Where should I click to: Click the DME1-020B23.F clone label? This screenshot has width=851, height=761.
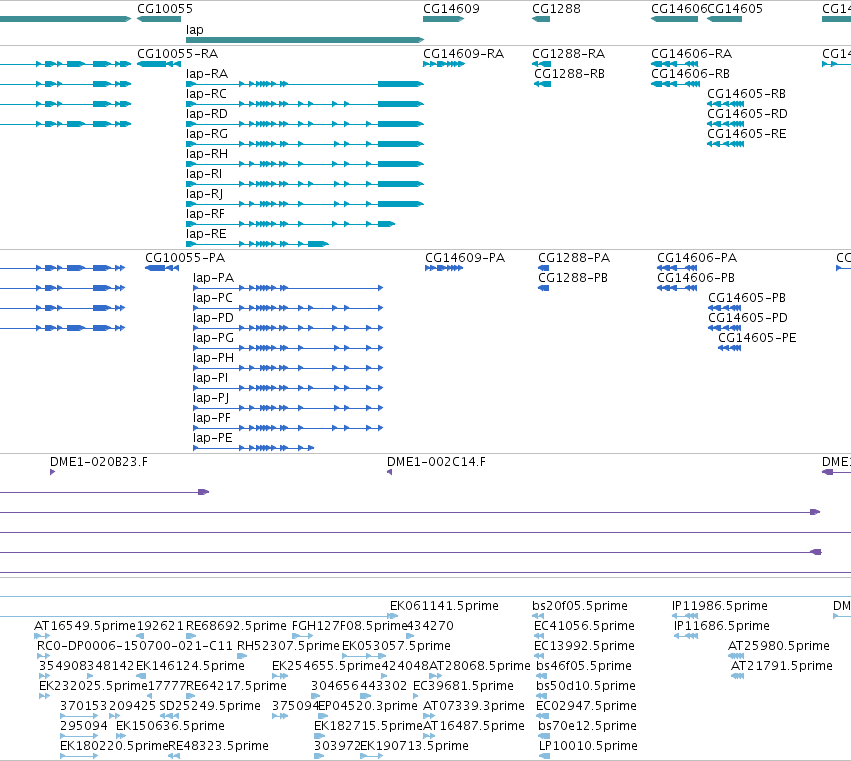tap(99, 462)
